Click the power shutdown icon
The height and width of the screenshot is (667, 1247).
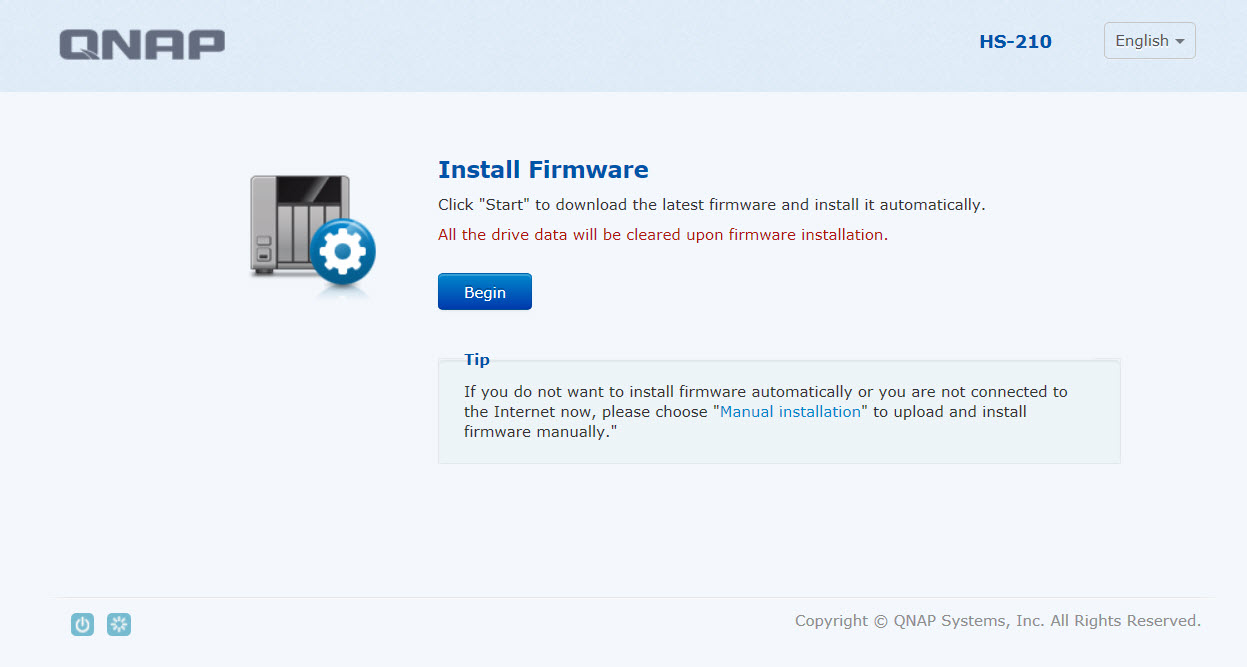tap(83, 625)
